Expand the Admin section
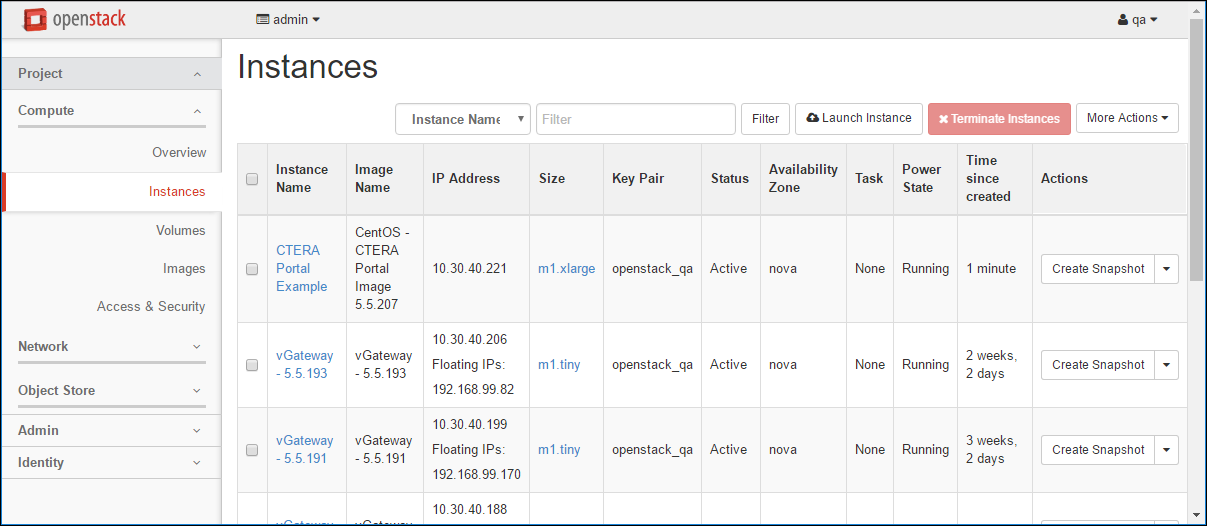This screenshot has height=526, width=1207. coord(111,431)
